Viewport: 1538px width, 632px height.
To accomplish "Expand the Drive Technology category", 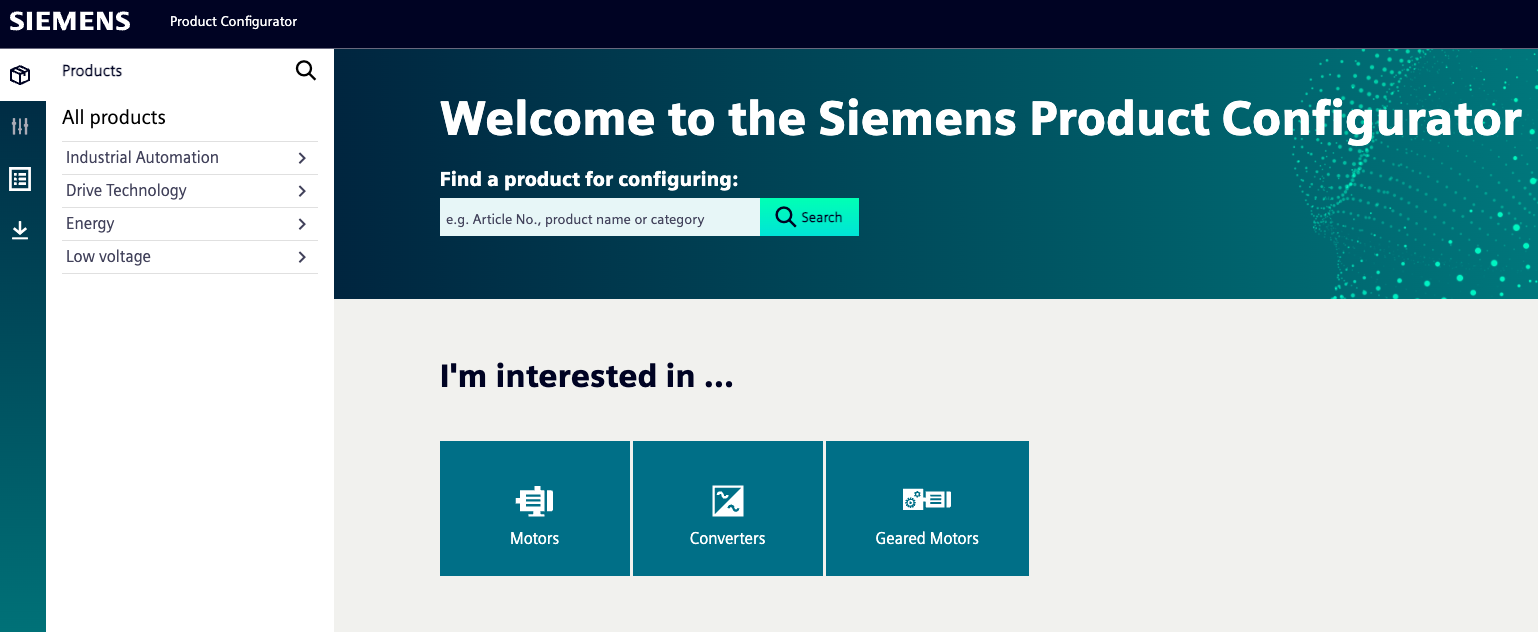I will (189, 190).
